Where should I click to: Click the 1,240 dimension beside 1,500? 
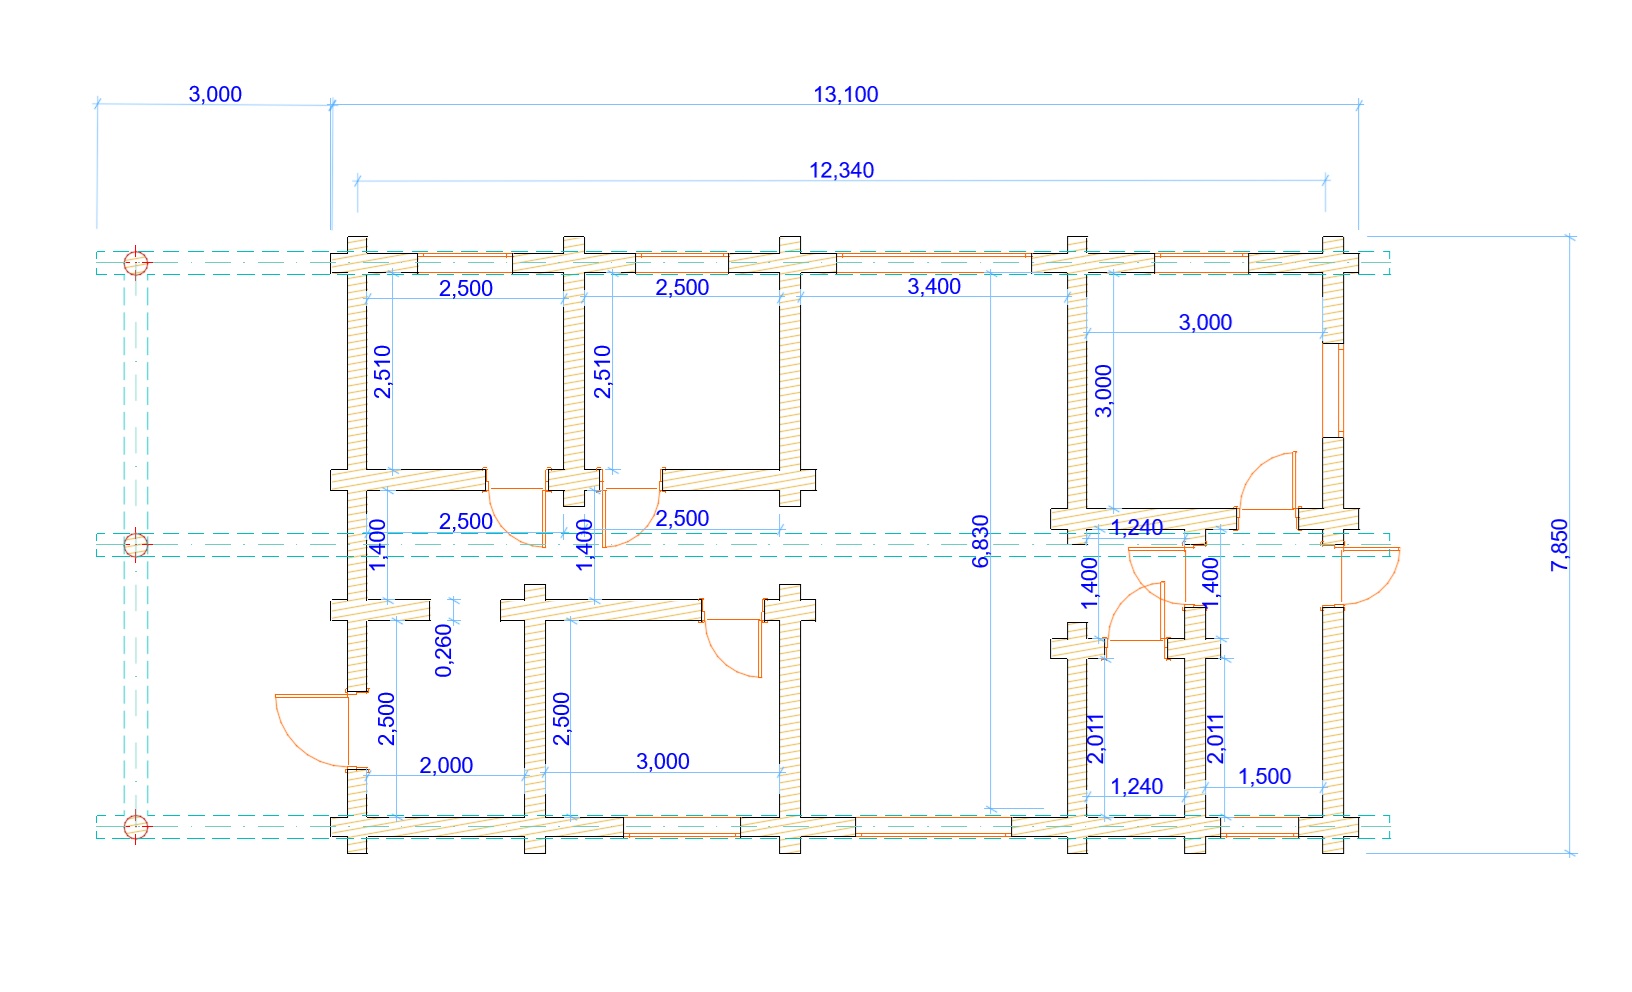(x=1137, y=786)
